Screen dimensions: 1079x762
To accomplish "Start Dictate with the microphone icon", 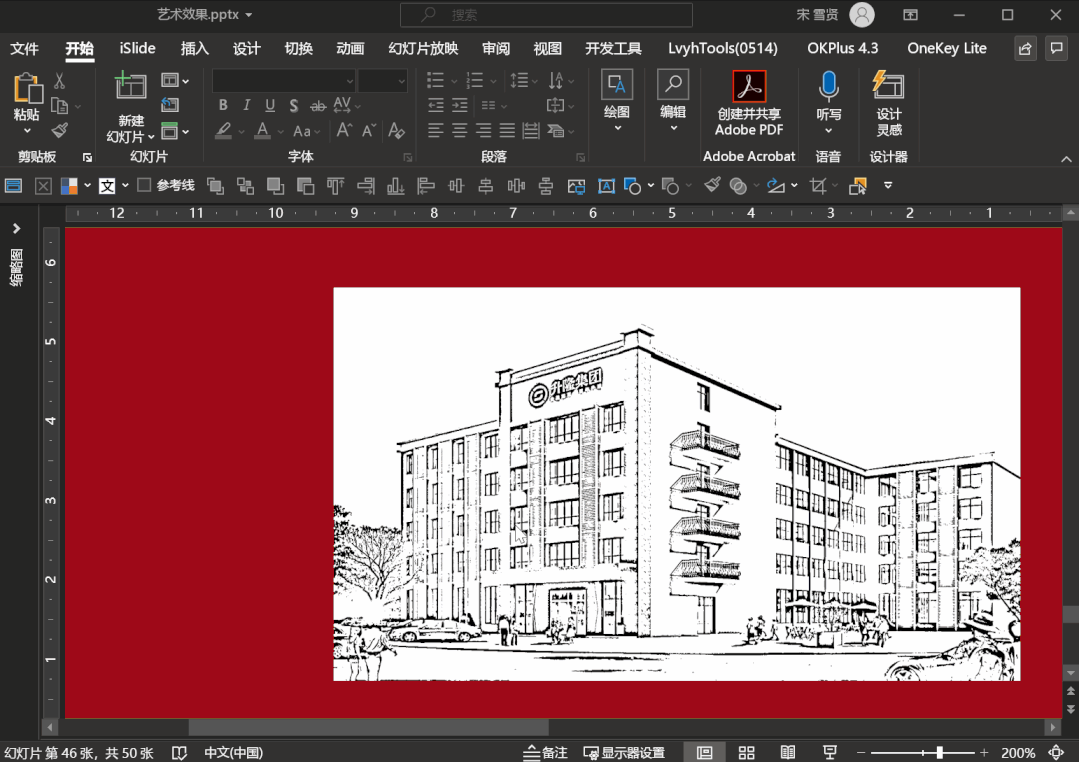I will pos(828,86).
